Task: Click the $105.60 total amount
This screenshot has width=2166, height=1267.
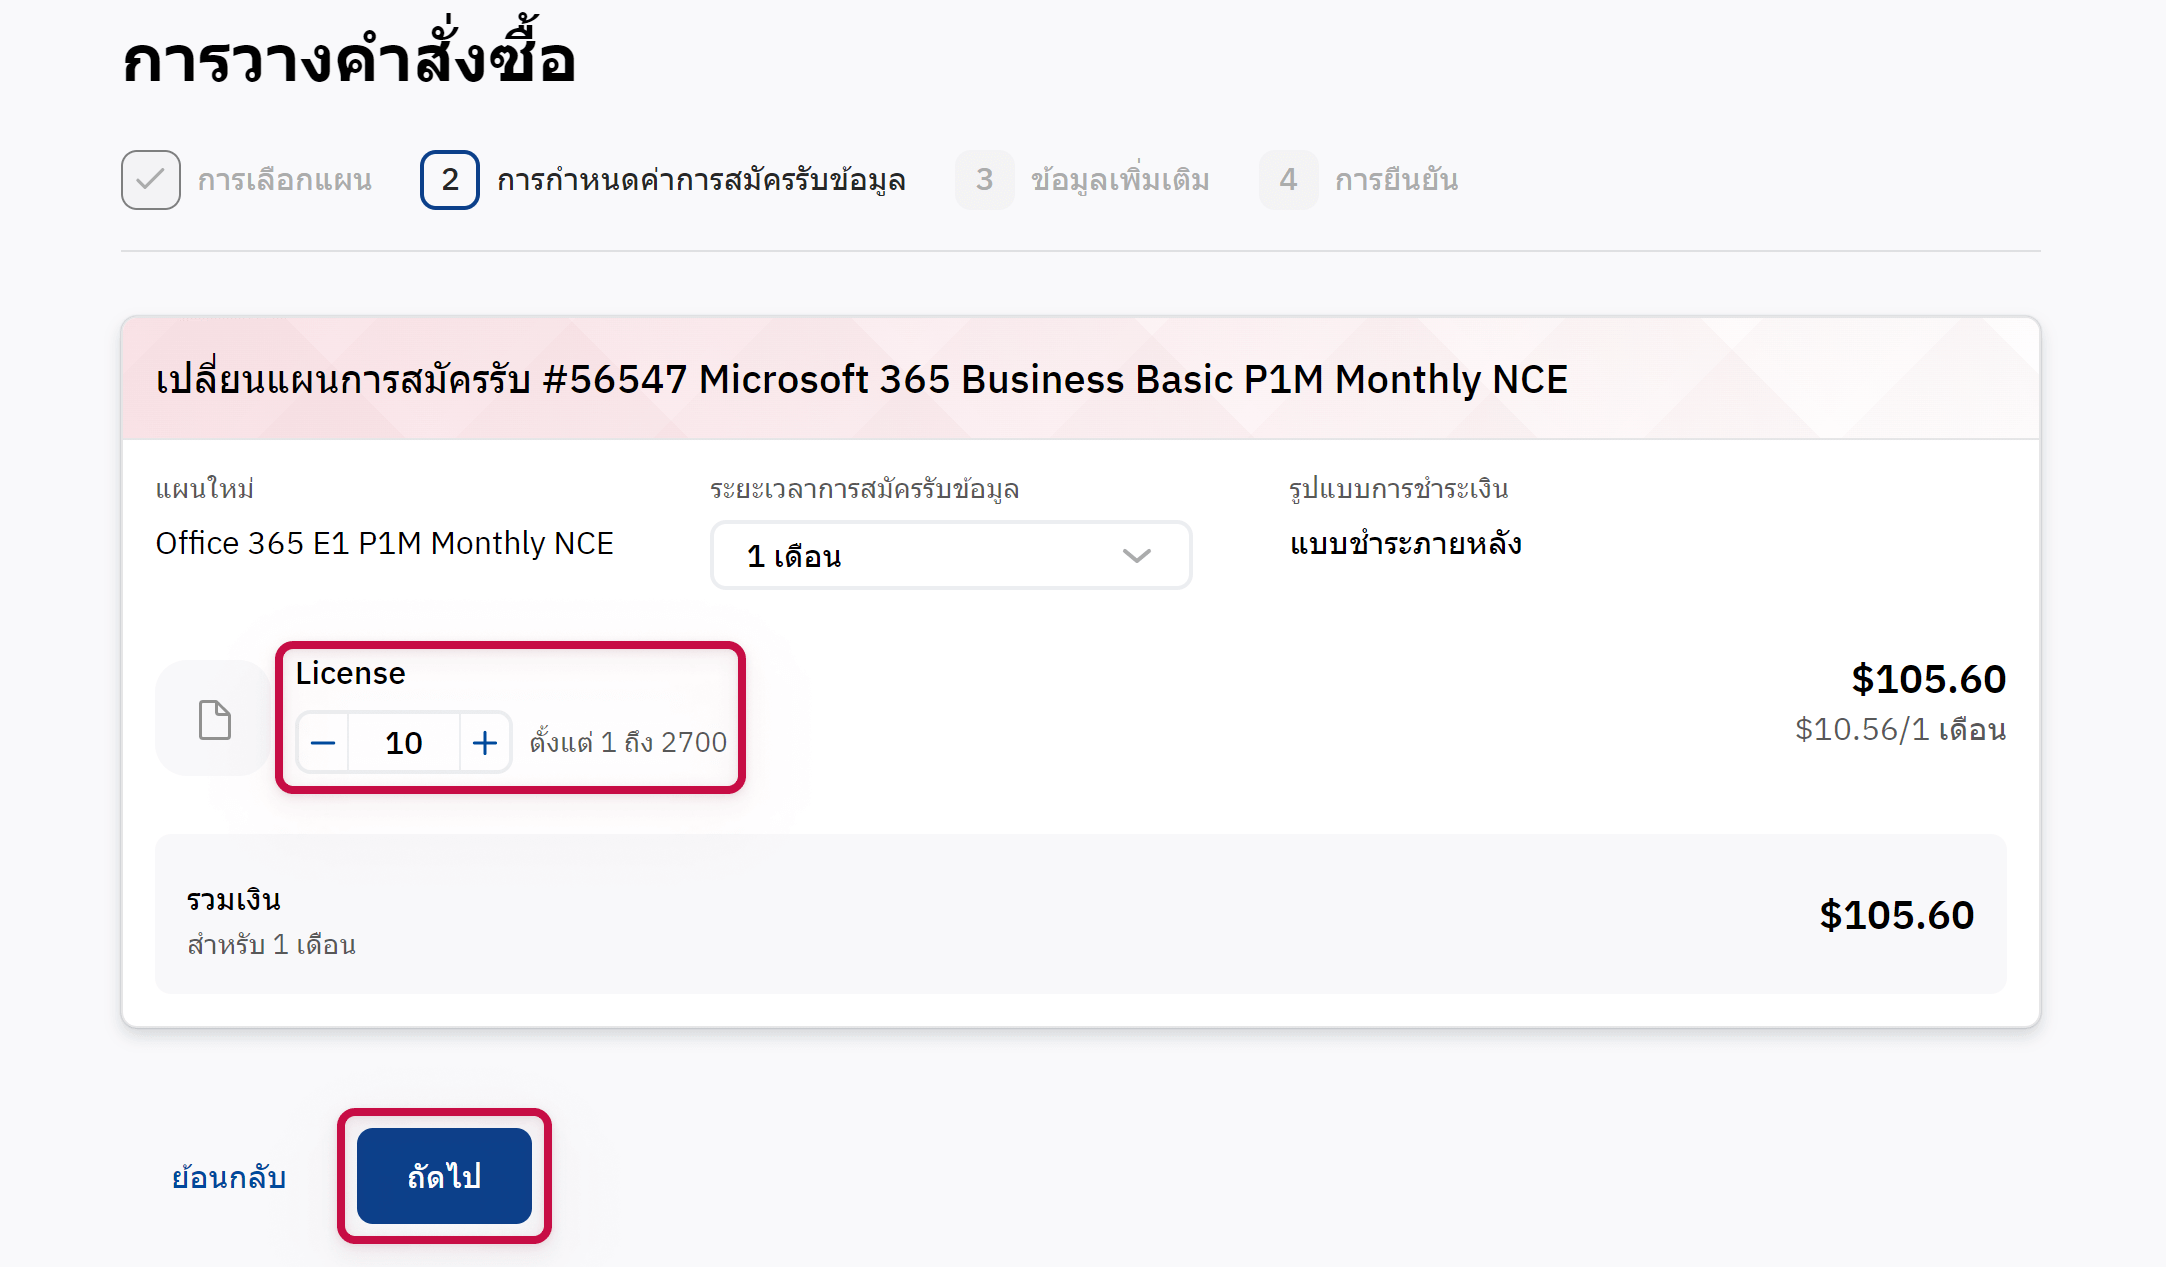Action: pos(1896,915)
